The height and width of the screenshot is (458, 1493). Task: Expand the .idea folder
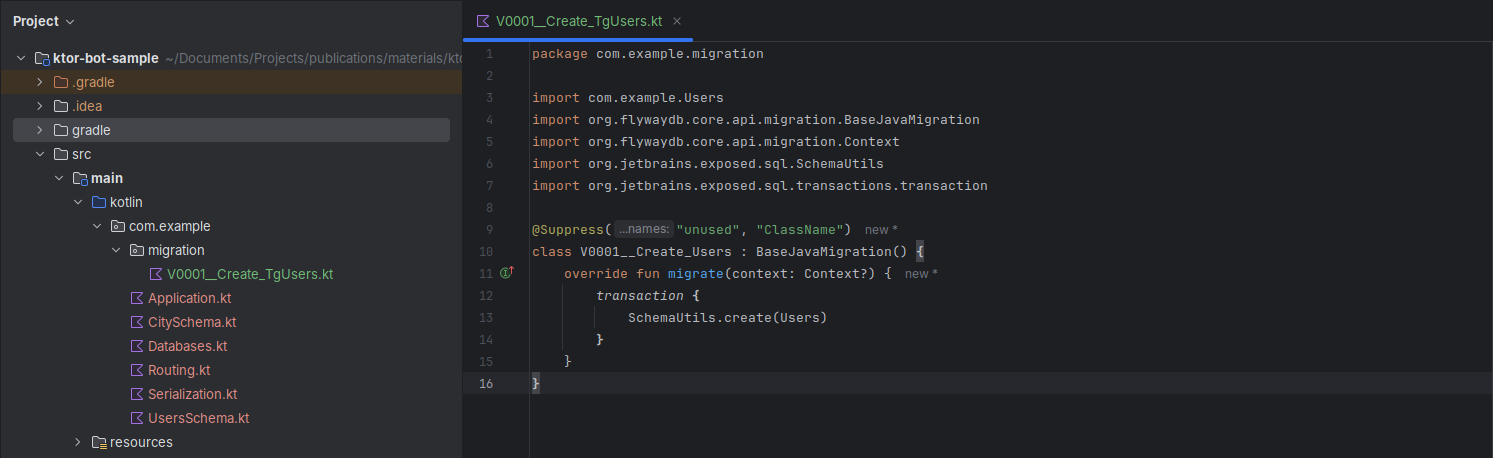coord(40,106)
